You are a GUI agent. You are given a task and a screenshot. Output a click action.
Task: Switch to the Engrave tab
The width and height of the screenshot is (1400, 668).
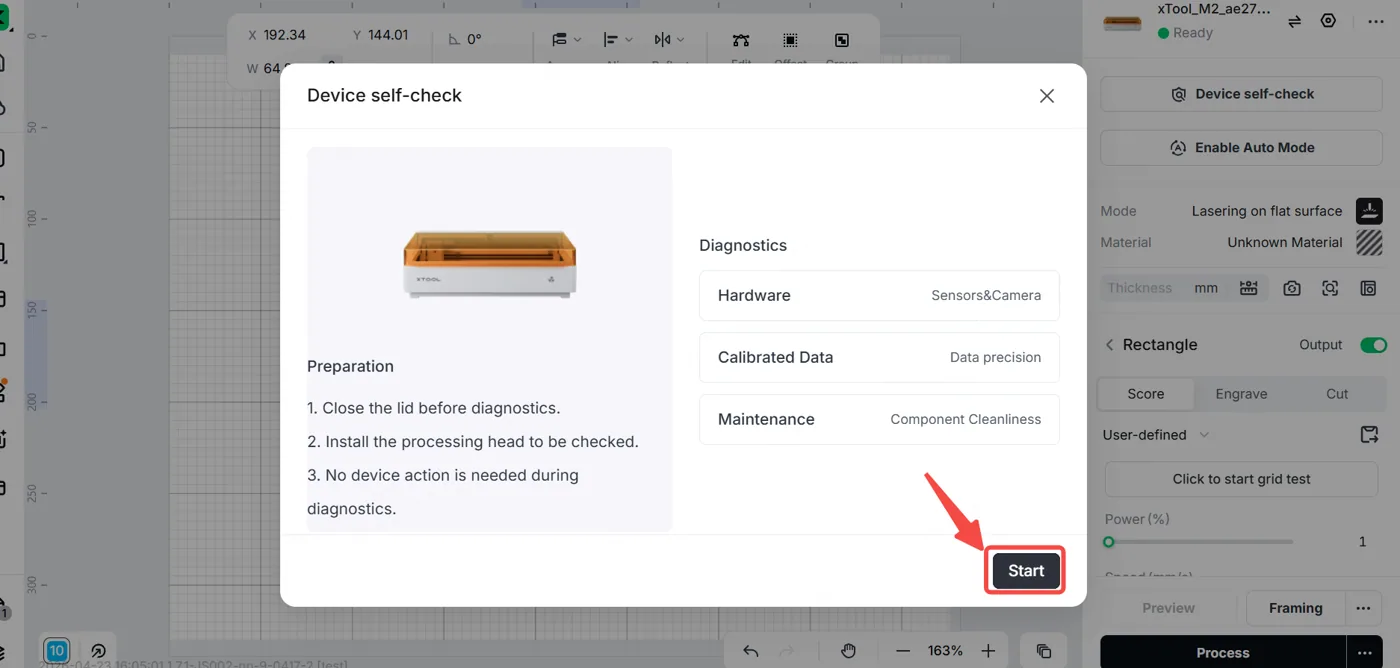click(1241, 394)
